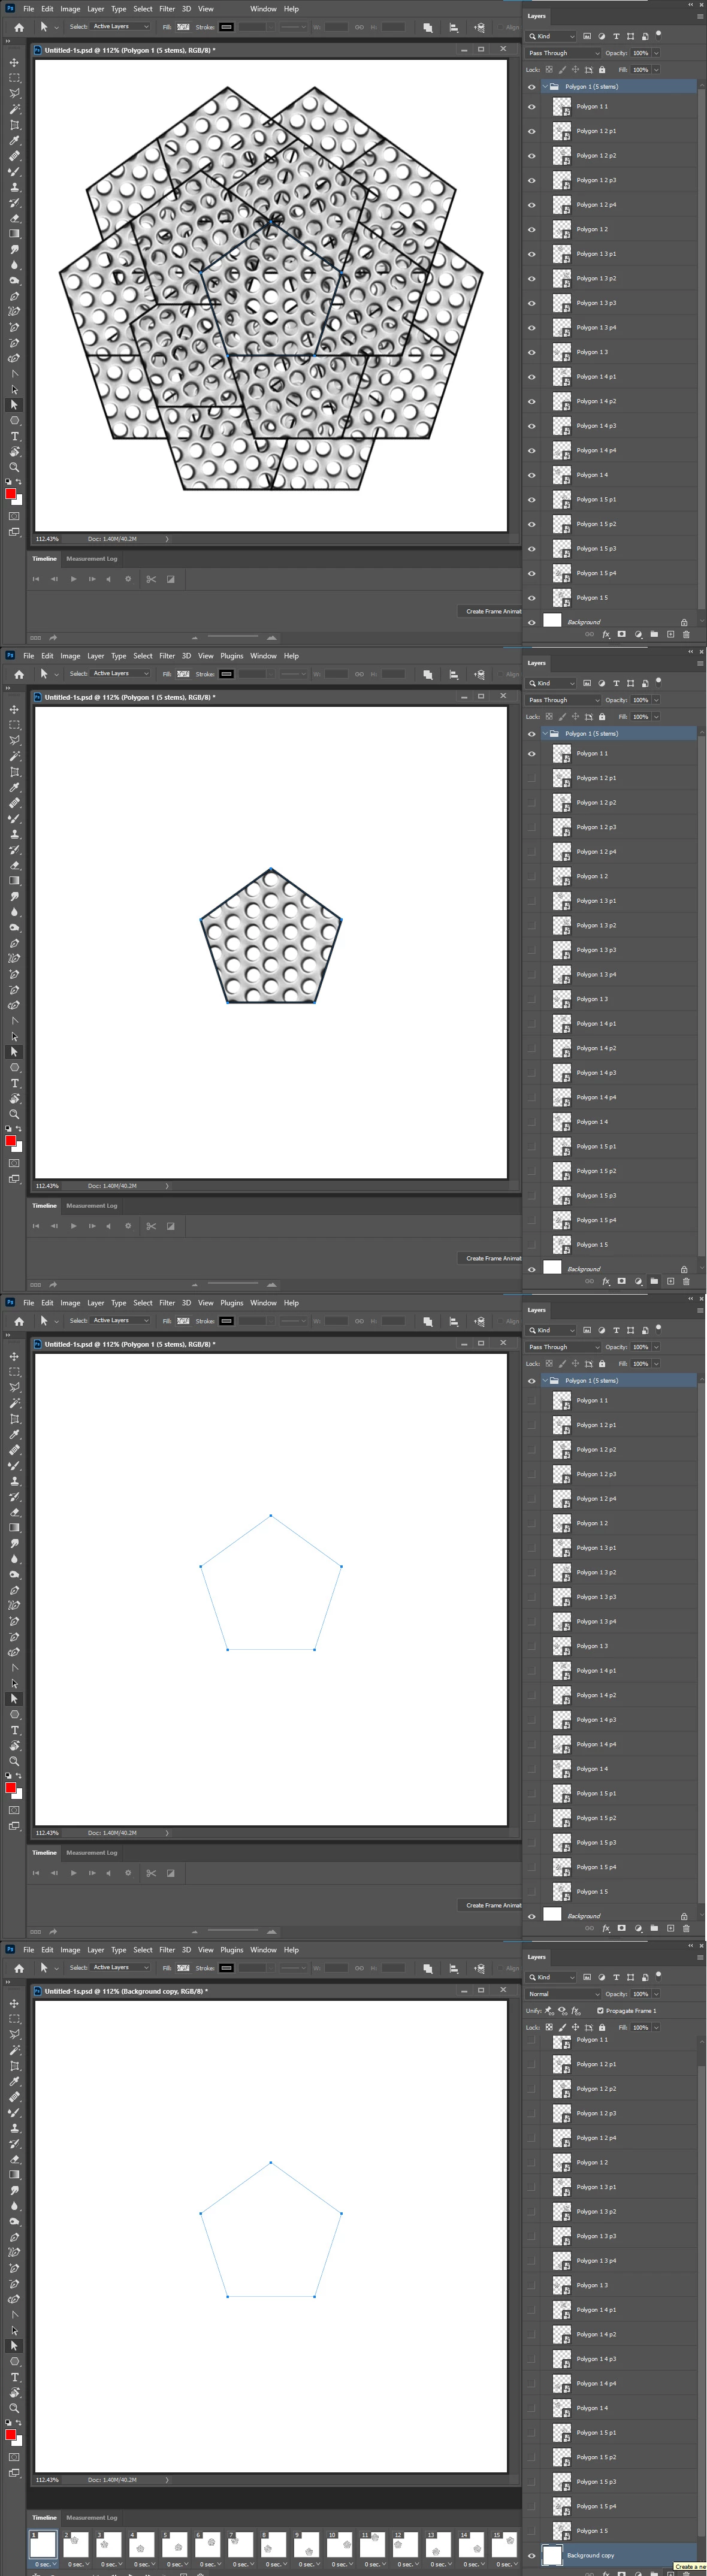
Task: Toggle the Propagate Frame 1 checkbox
Action: (x=600, y=2010)
